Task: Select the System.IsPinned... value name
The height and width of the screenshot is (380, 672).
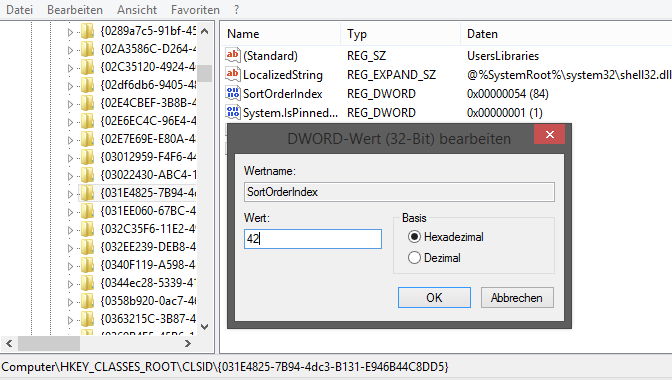Action: [x=291, y=113]
